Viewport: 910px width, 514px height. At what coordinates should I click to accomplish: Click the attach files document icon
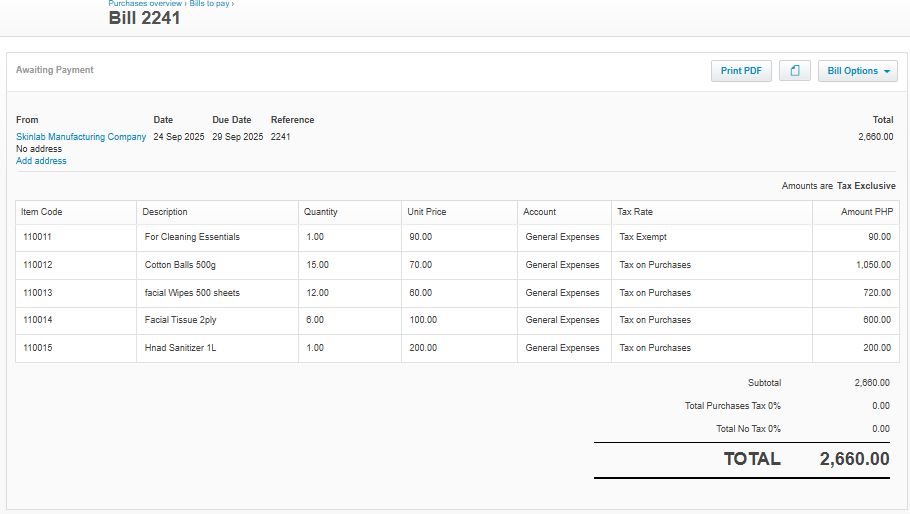coord(794,71)
